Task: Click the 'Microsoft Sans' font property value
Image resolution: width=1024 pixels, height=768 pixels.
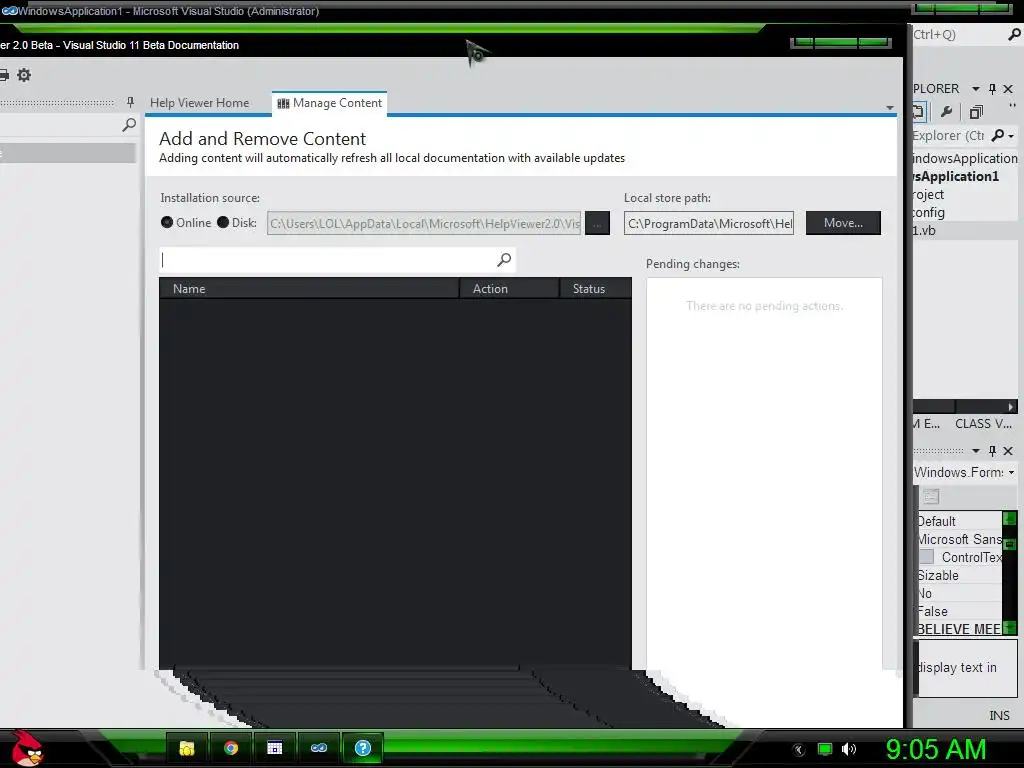Action: pyautogui.click(x=958, y=539)
